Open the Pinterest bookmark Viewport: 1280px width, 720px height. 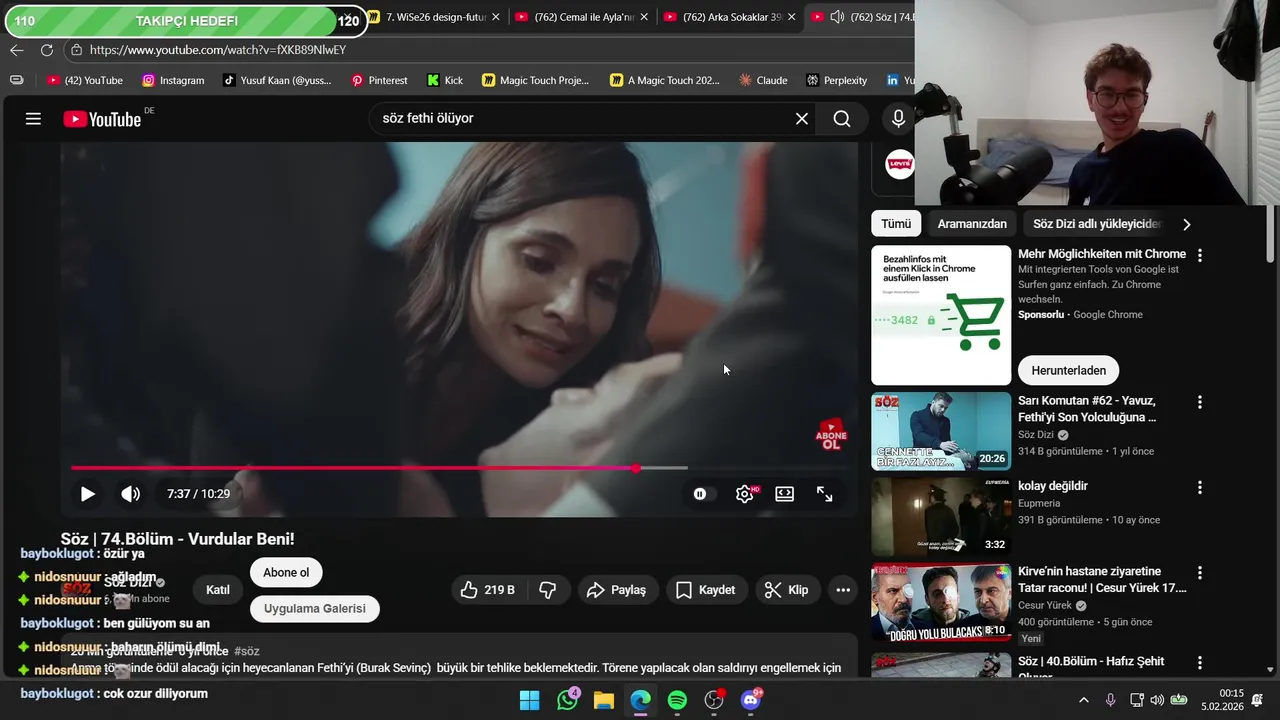(379, 80)
